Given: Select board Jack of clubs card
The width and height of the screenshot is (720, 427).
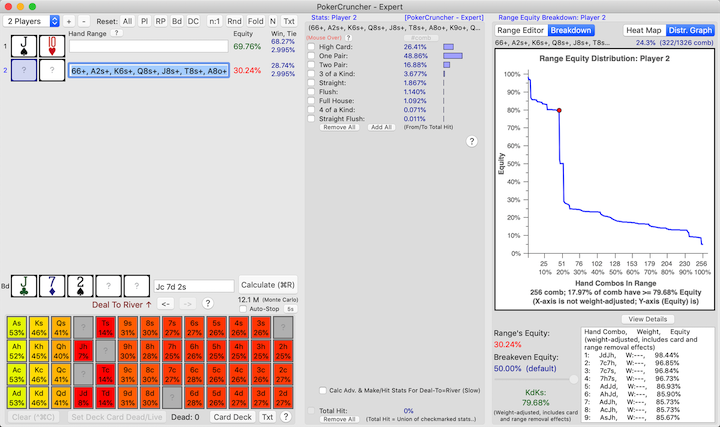Looking at the screenshot, I should (x=24, y=286).
